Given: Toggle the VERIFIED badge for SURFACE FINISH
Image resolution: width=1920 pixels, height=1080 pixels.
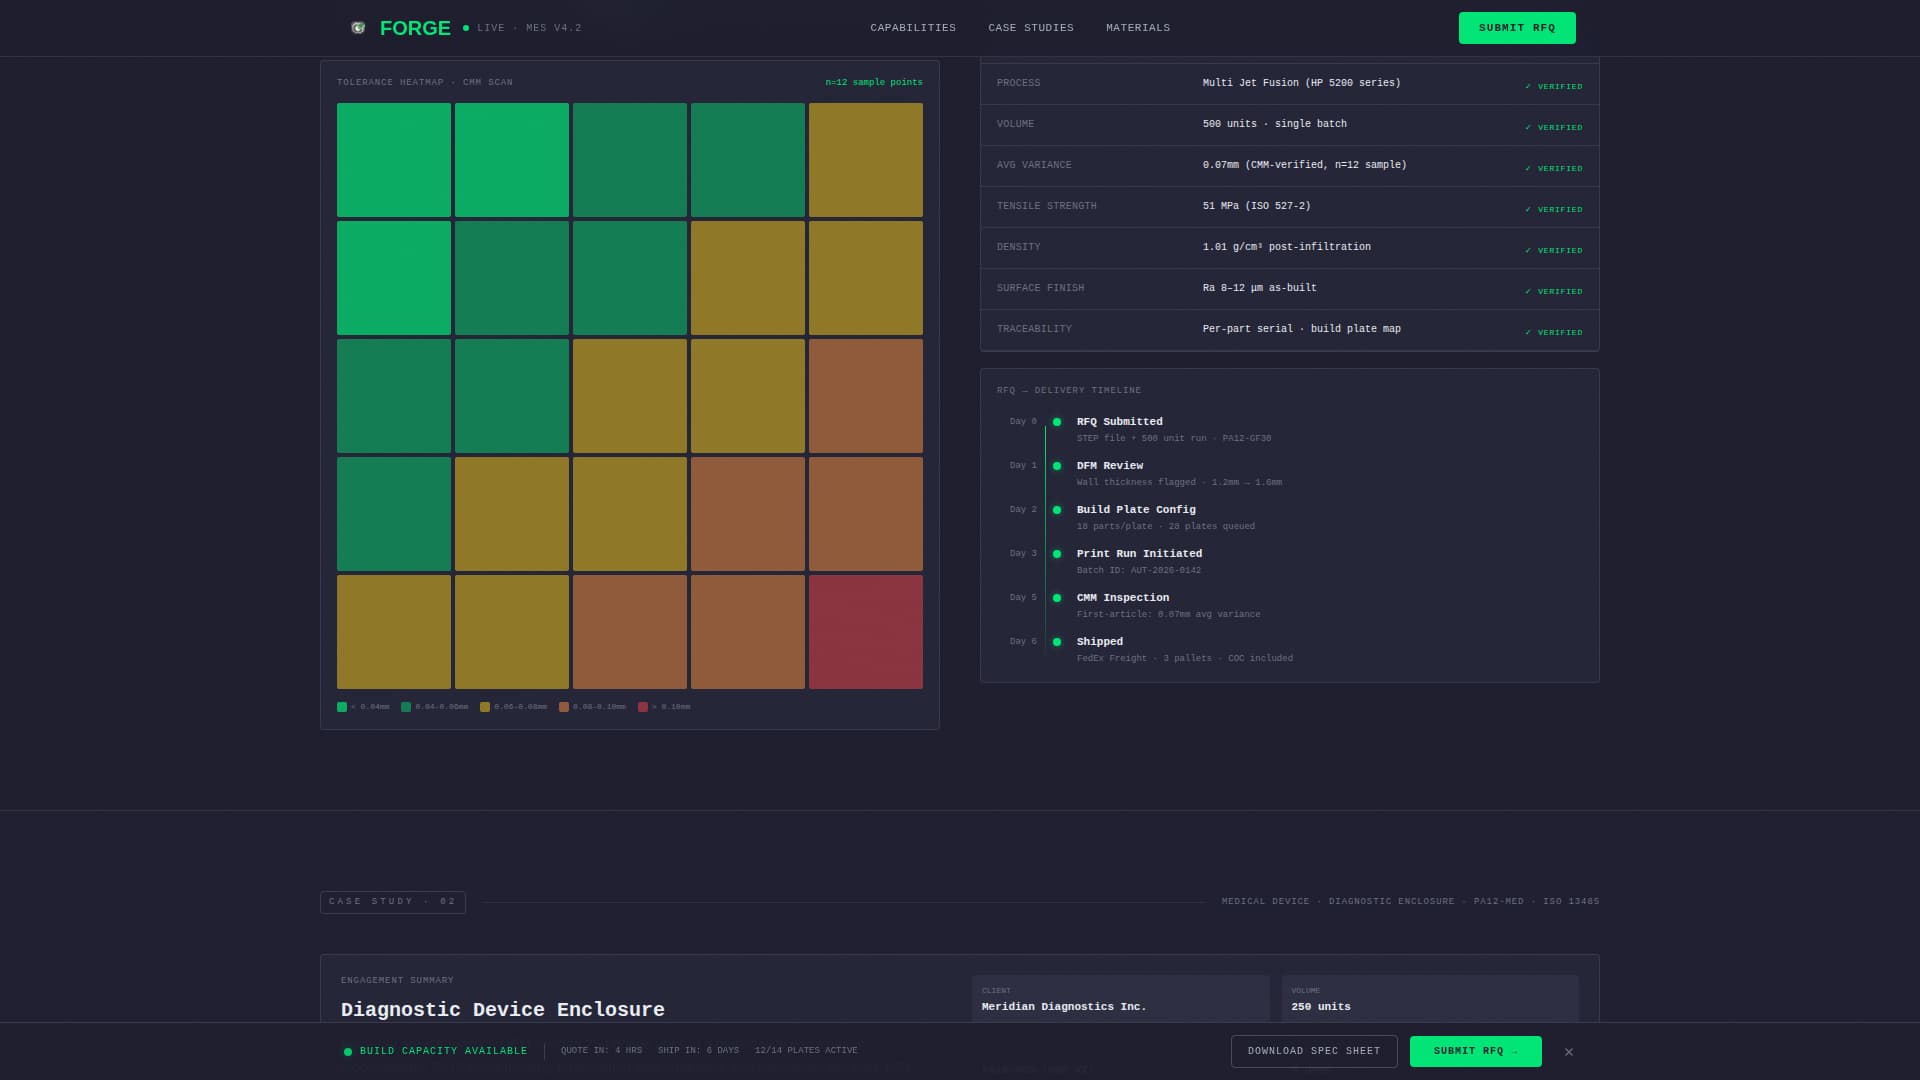Looking at the screenshot, I should [1553, 291].
